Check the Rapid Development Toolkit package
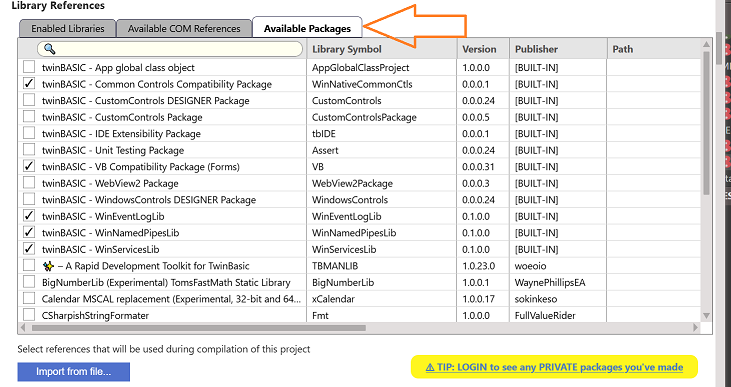Image resolution: width=731 pixels, height=387 pixels. 29,266
